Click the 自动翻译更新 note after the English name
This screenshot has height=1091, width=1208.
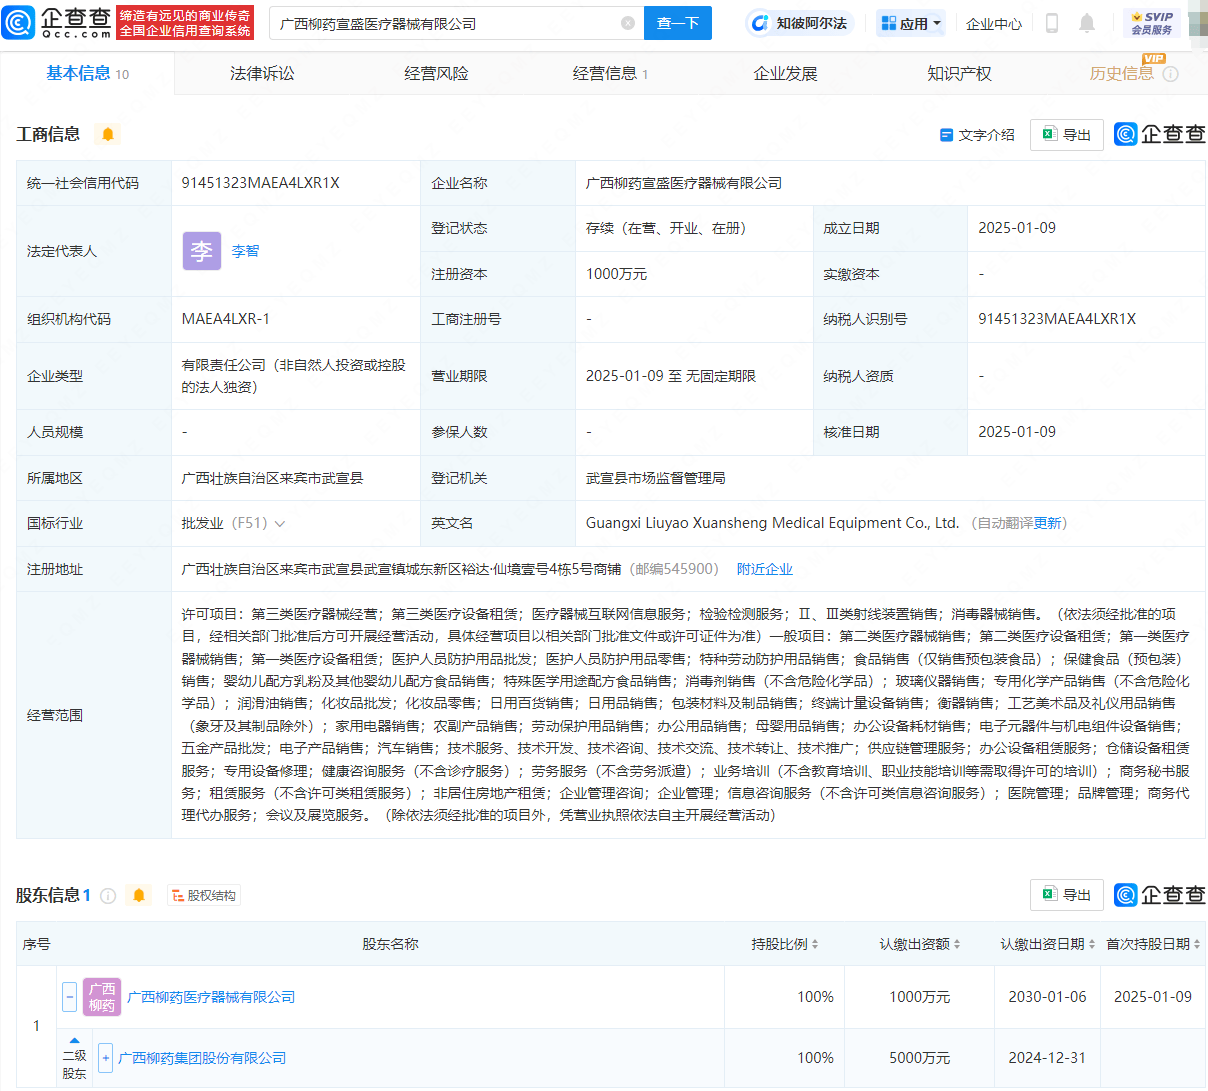pyautogui.click(x=1020, y=523)
